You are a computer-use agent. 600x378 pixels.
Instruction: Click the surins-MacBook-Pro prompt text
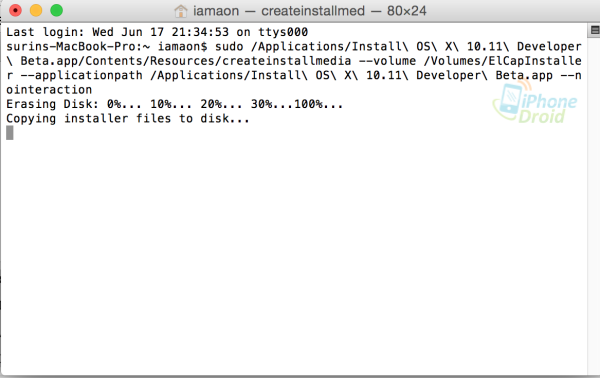(x=78, y=47)
